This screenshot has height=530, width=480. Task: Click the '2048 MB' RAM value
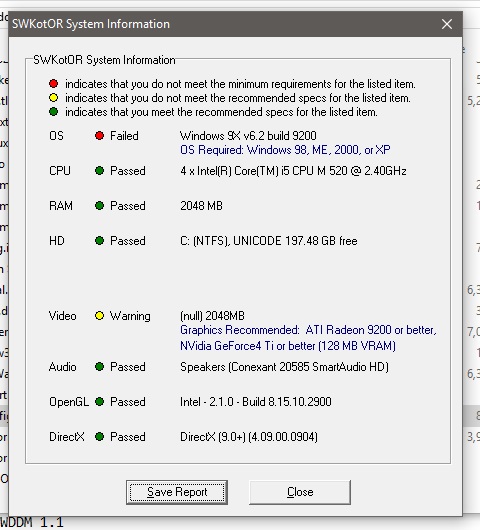[201, 206]
